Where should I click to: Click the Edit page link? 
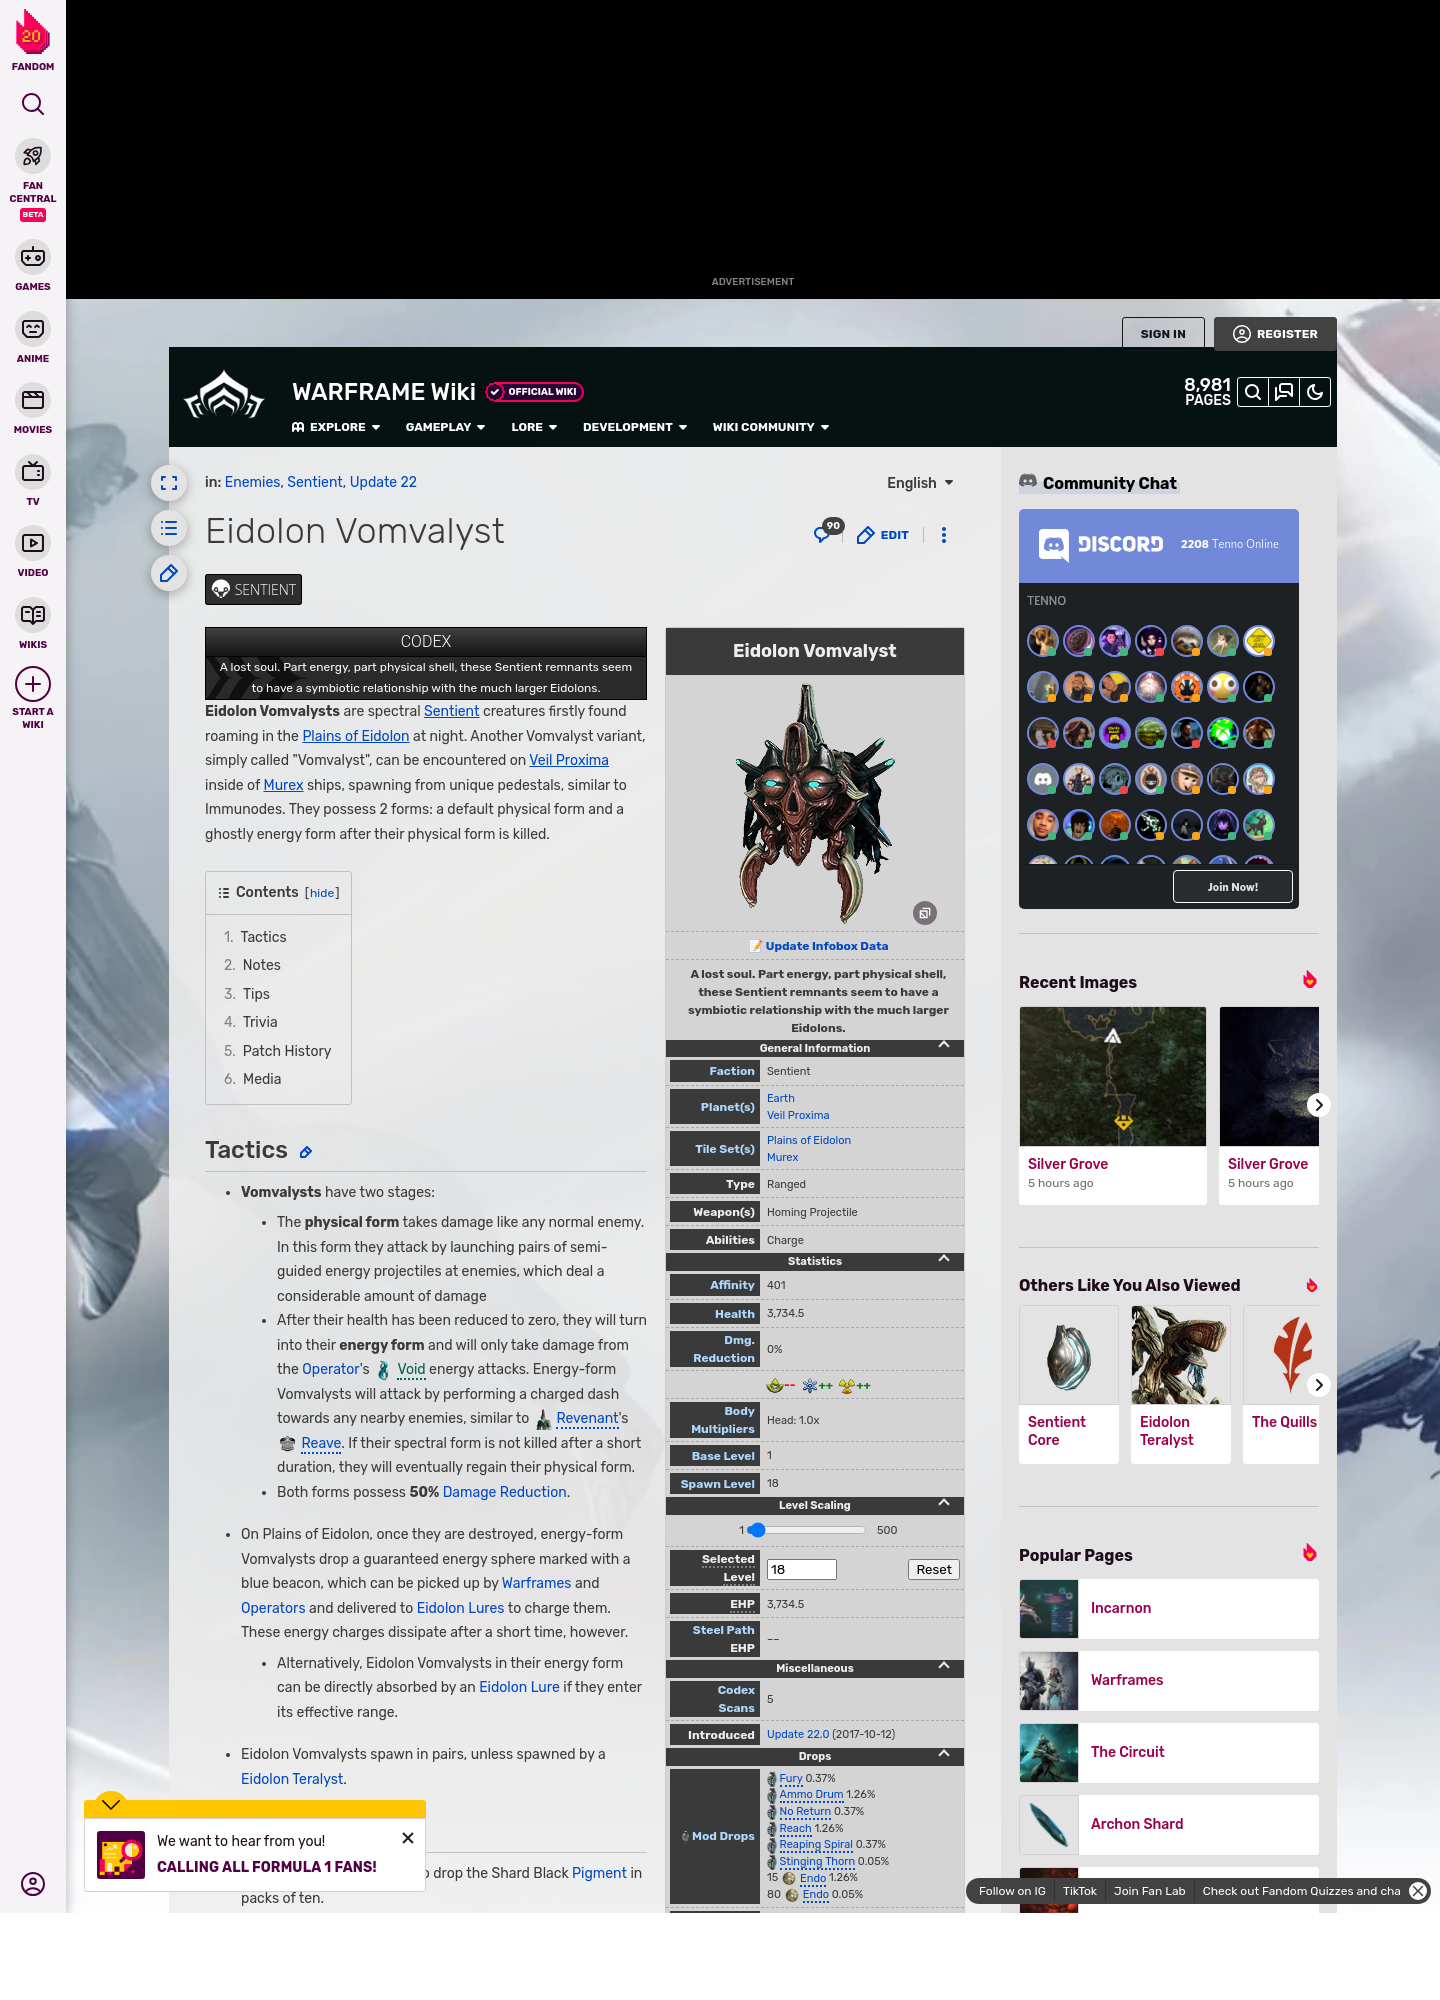(883, 535)
